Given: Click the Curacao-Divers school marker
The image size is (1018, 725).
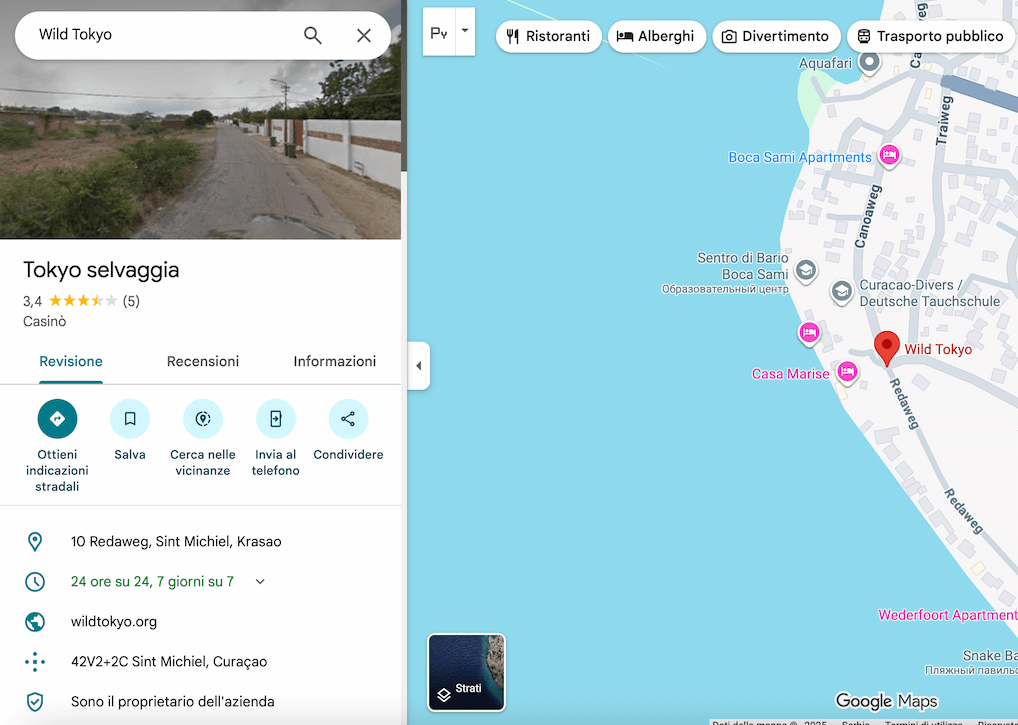Looking at the screenshot, I should click(841, 291).
